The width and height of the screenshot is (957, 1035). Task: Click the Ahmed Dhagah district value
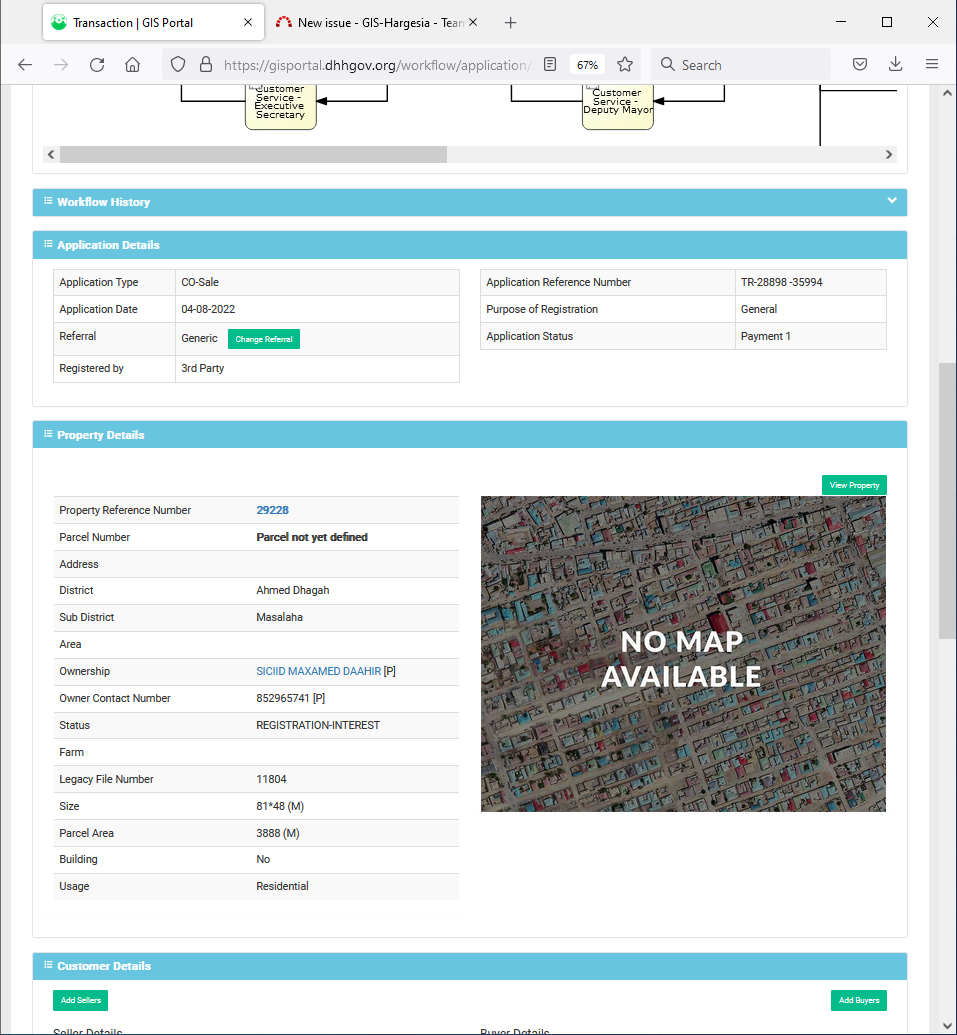(x=292, y=590)
